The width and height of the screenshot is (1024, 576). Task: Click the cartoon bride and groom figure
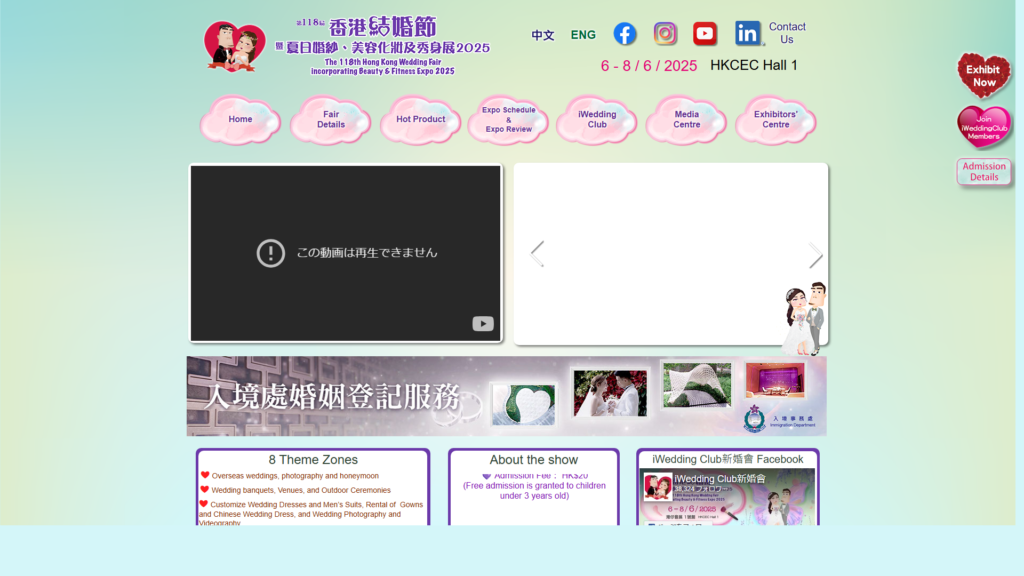point(805,319)
